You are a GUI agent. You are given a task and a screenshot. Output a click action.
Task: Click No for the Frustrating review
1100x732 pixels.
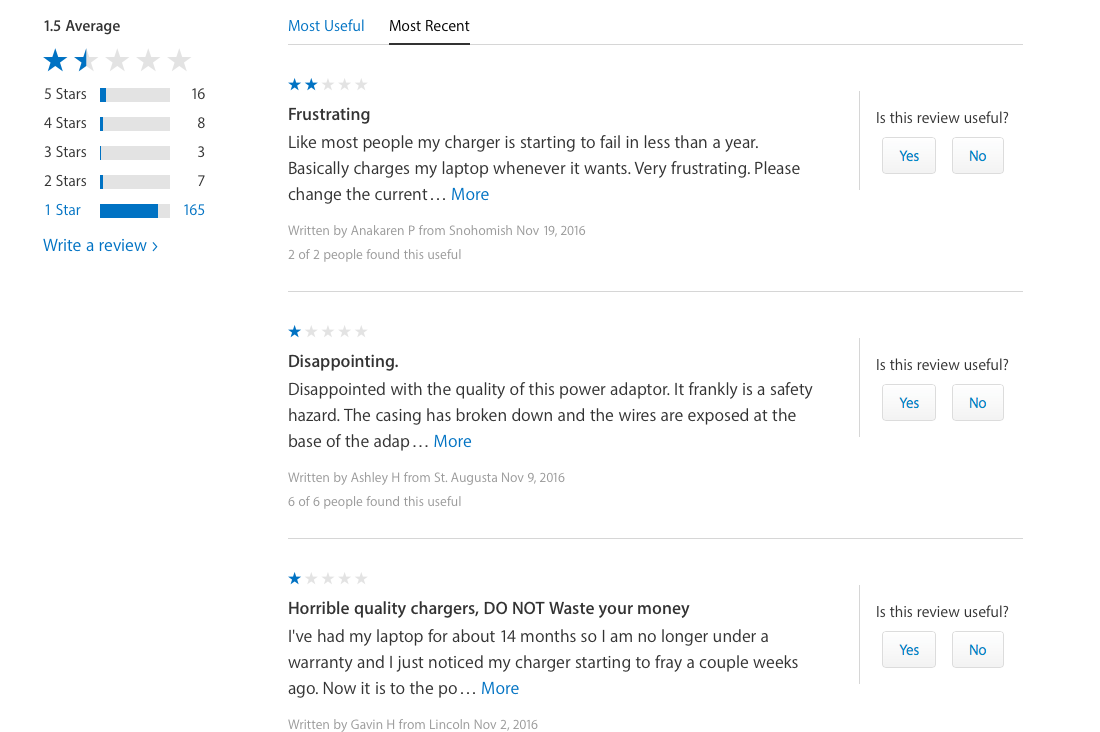coord(977,156)
